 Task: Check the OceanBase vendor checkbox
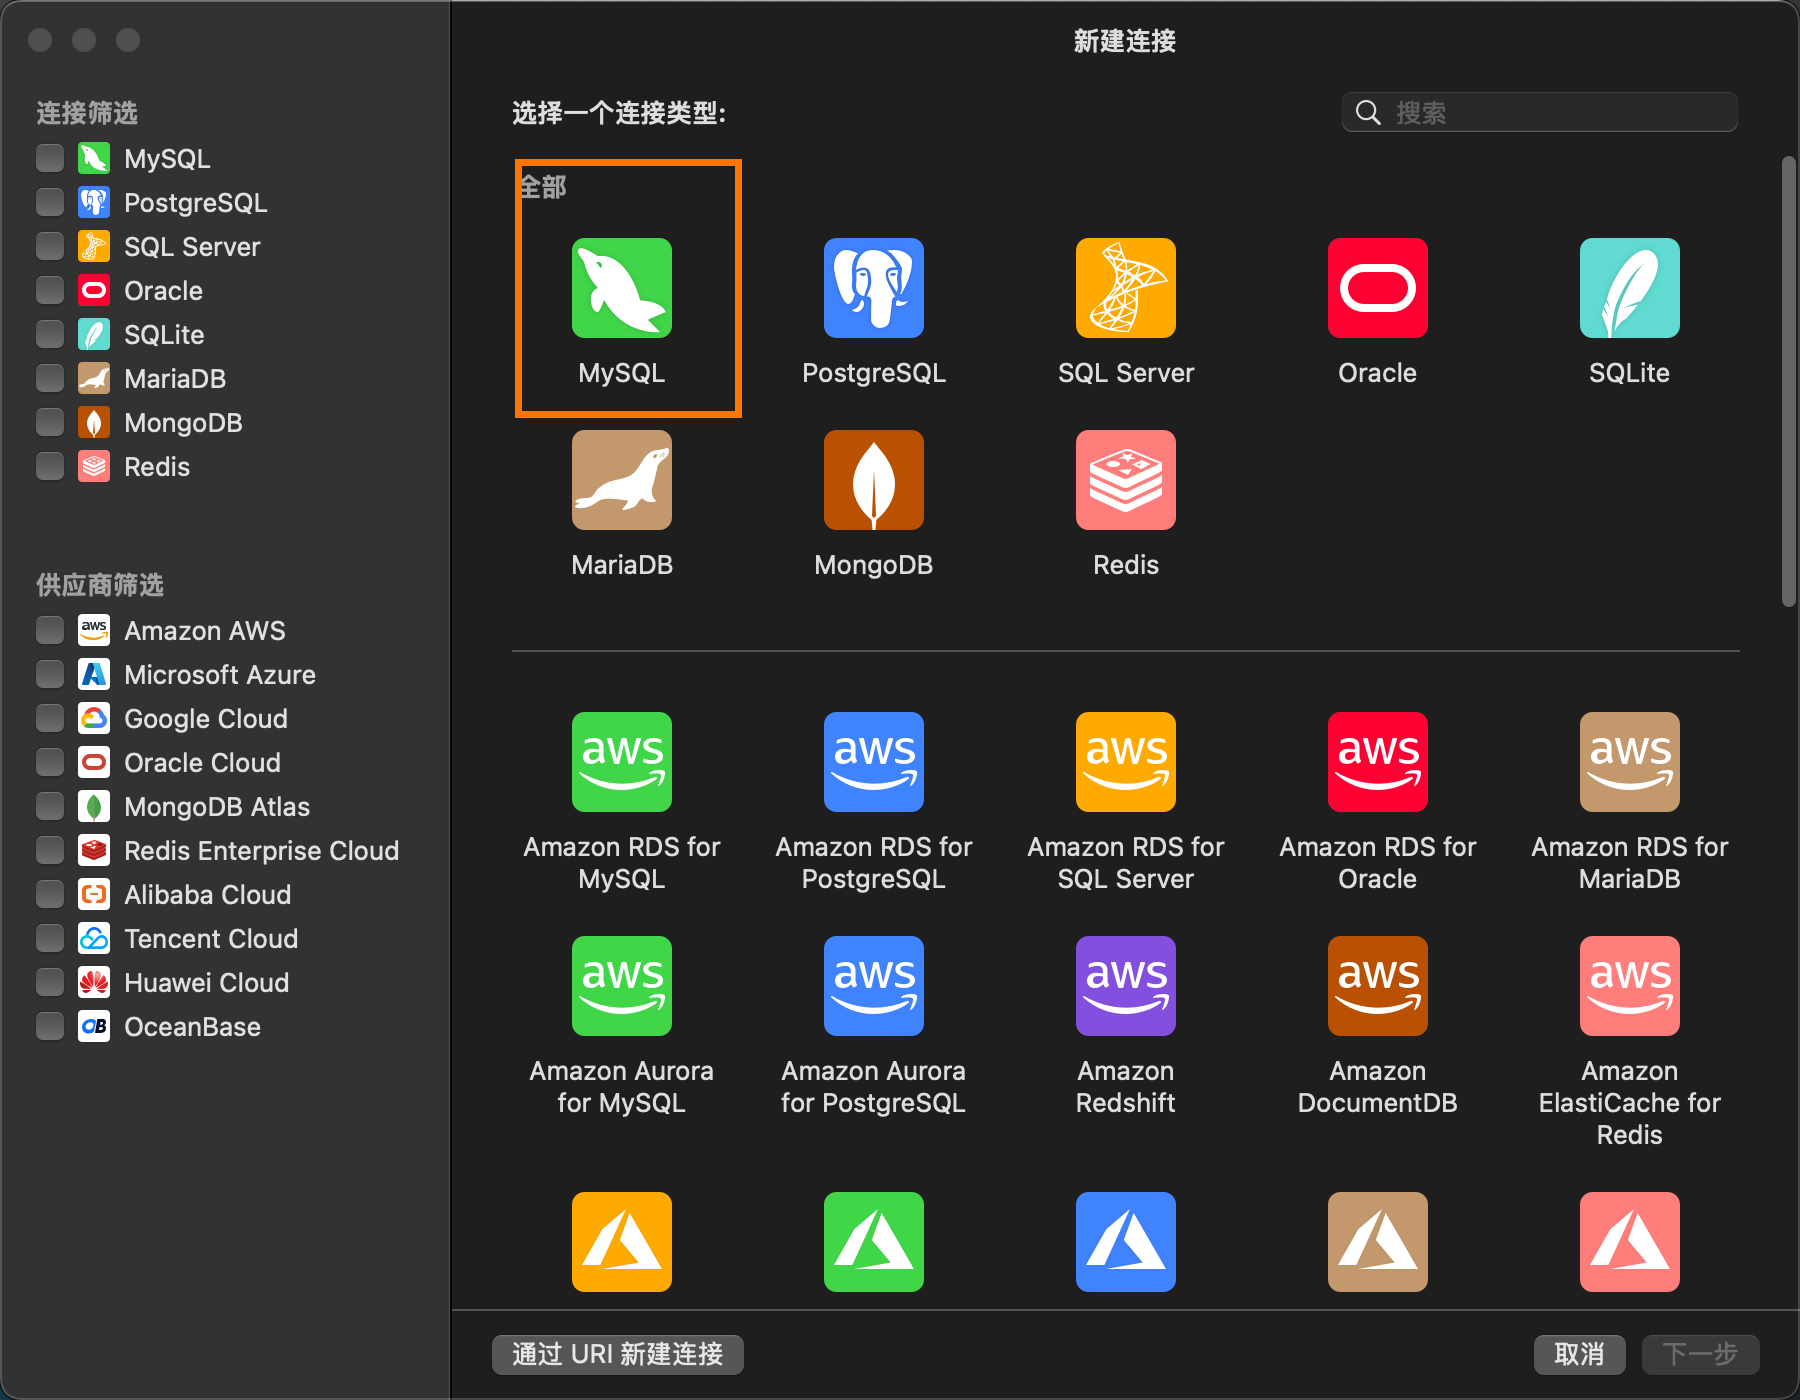click(x=50, y=1026)
